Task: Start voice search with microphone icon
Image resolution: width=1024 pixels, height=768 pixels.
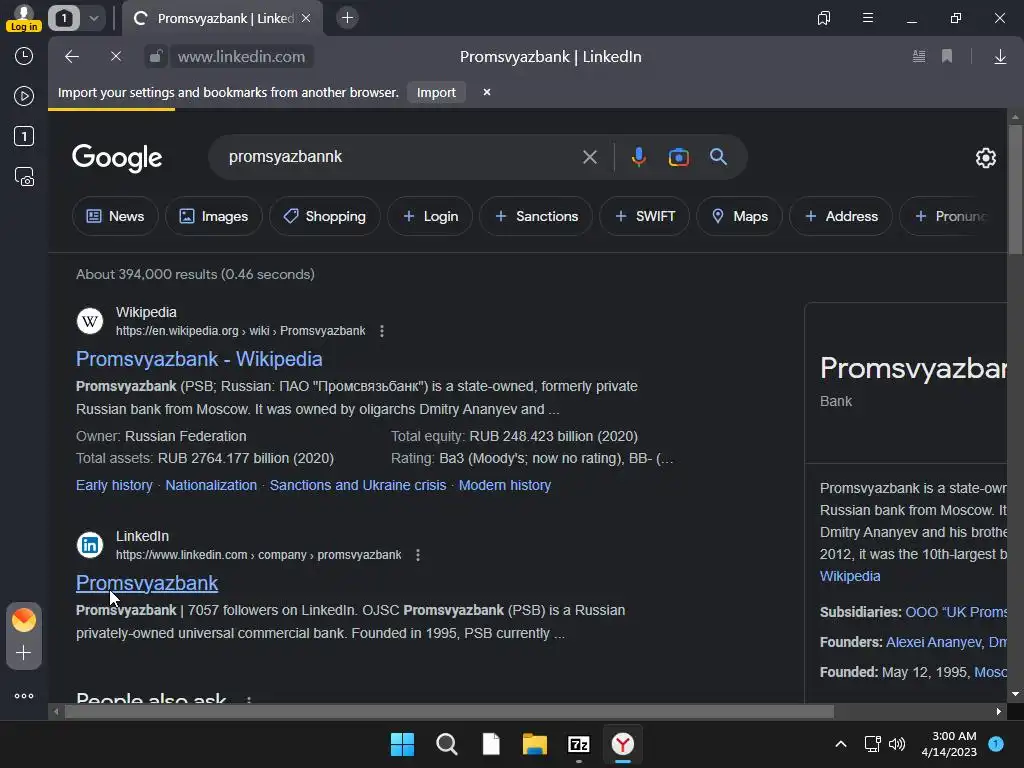Action: 639,157
